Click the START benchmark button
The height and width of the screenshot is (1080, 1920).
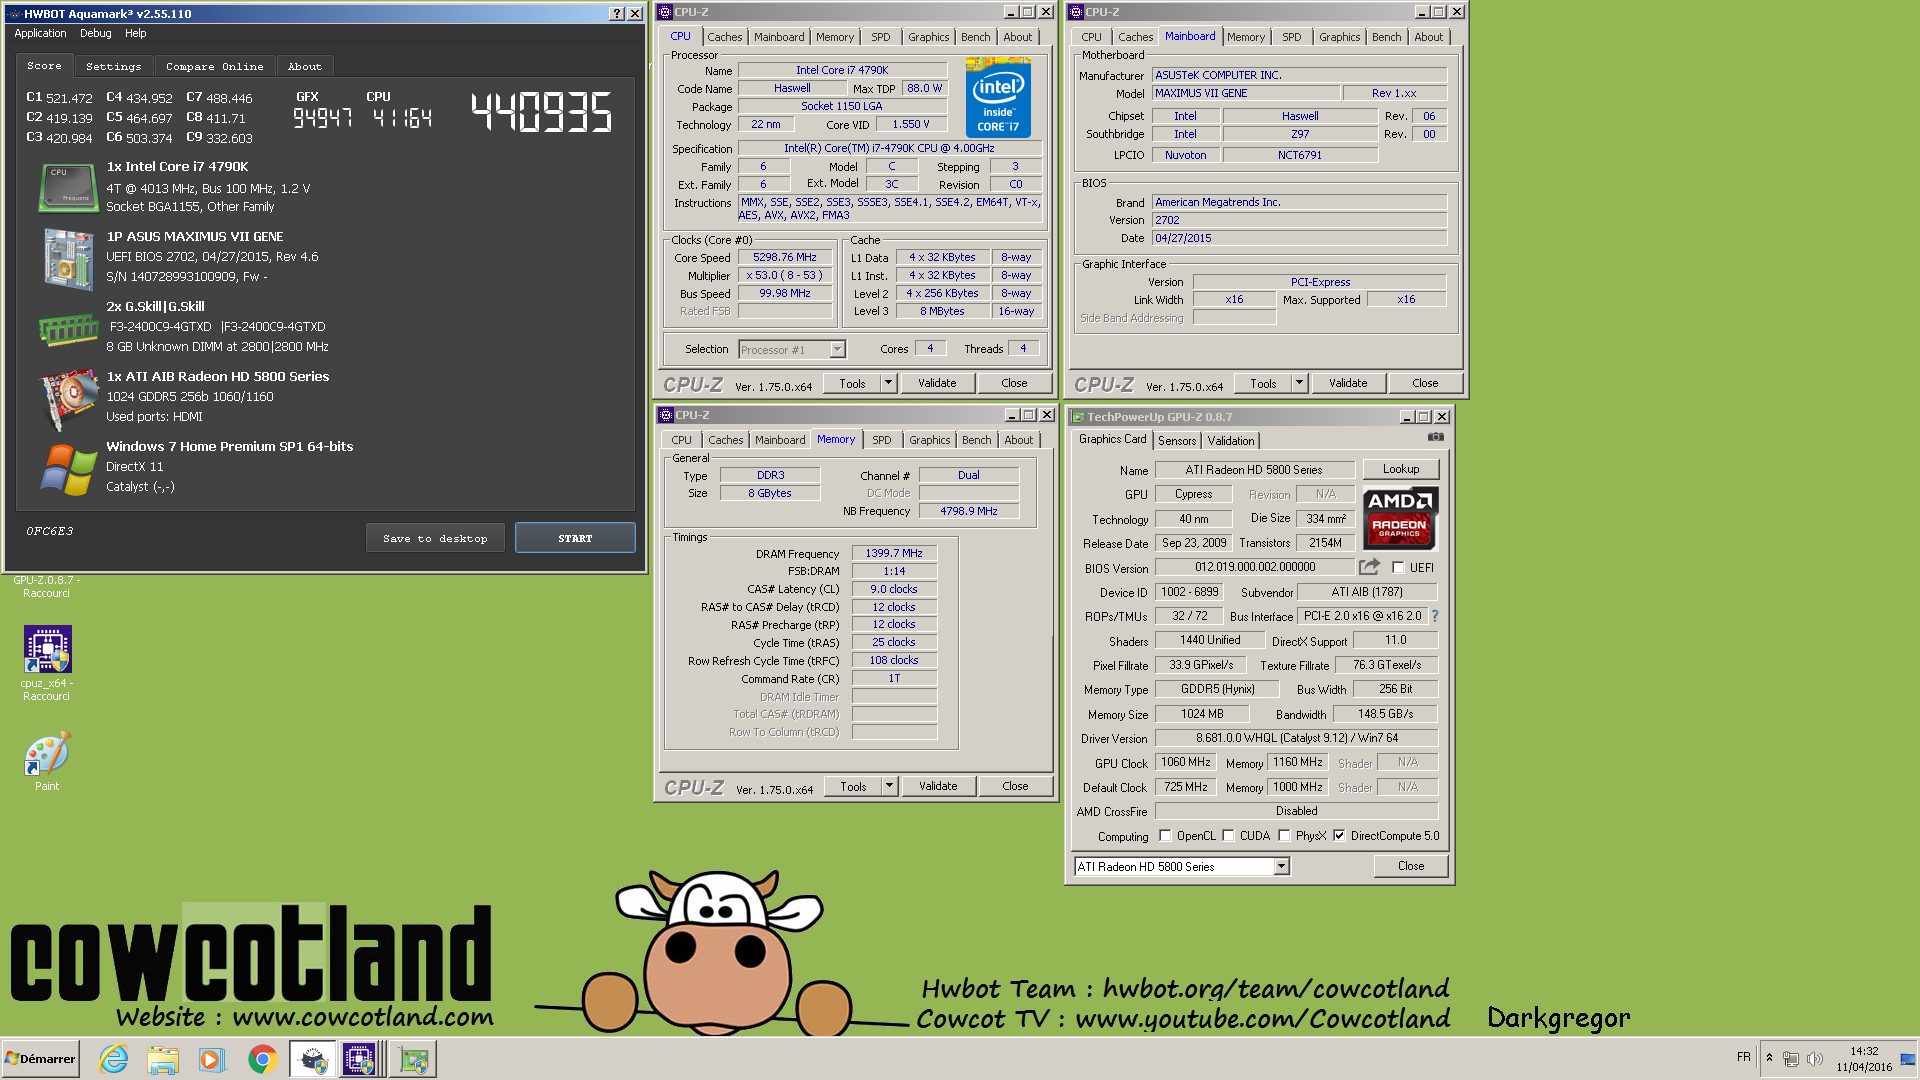(x=575, y=538)
